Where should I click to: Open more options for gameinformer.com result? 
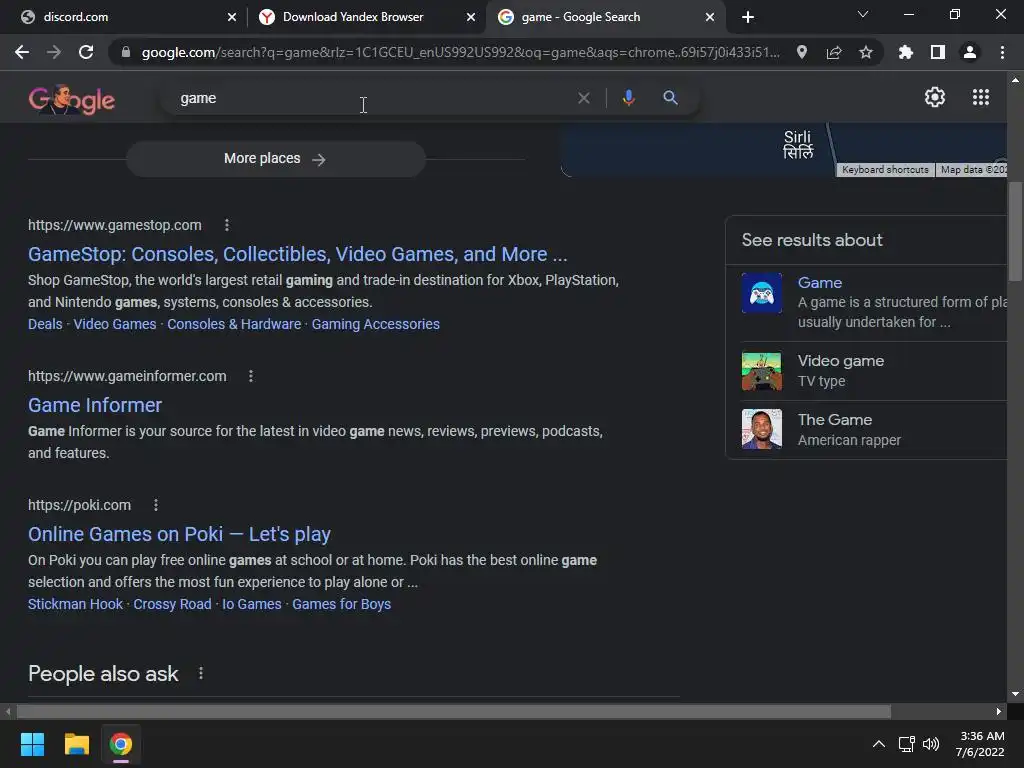(x=250, y=376)
